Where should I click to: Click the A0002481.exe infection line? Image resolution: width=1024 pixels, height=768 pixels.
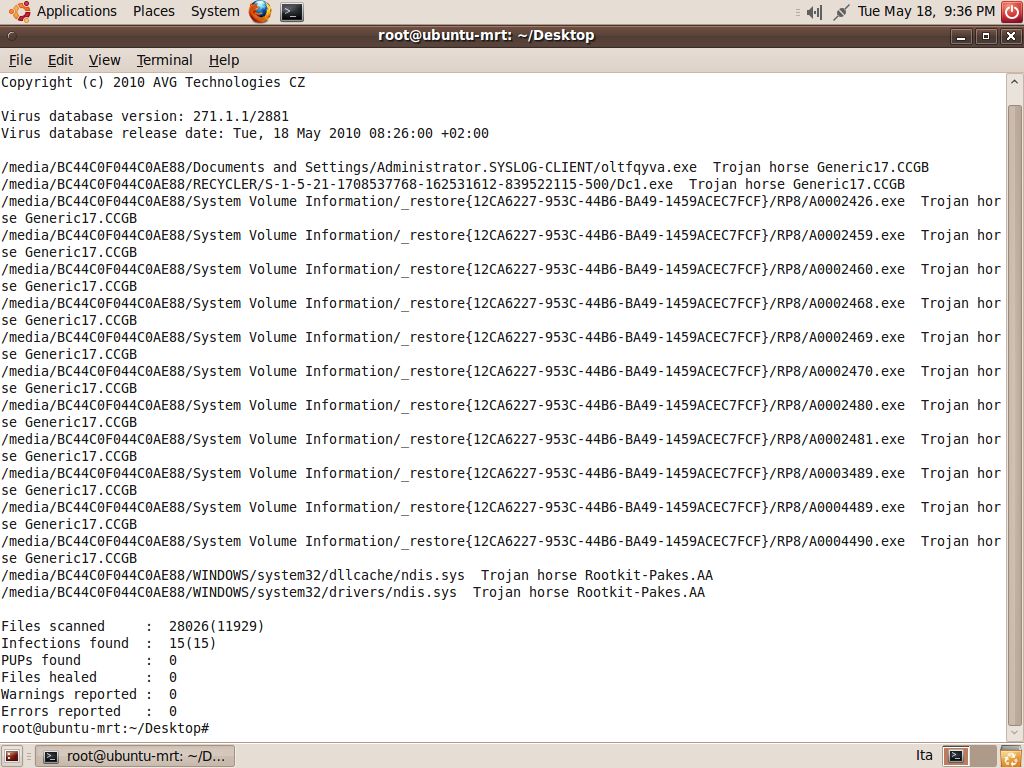[x=501, y=447]
